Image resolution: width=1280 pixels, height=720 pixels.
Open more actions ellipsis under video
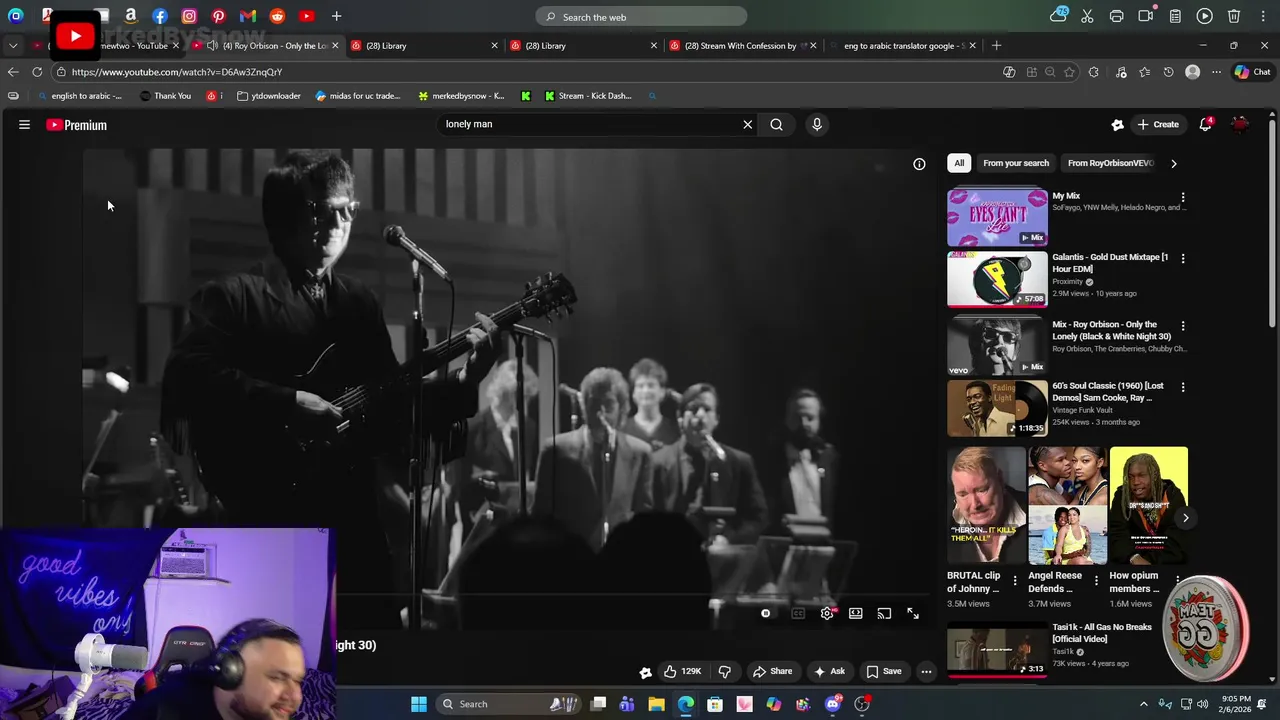click(x=926, y=671)
